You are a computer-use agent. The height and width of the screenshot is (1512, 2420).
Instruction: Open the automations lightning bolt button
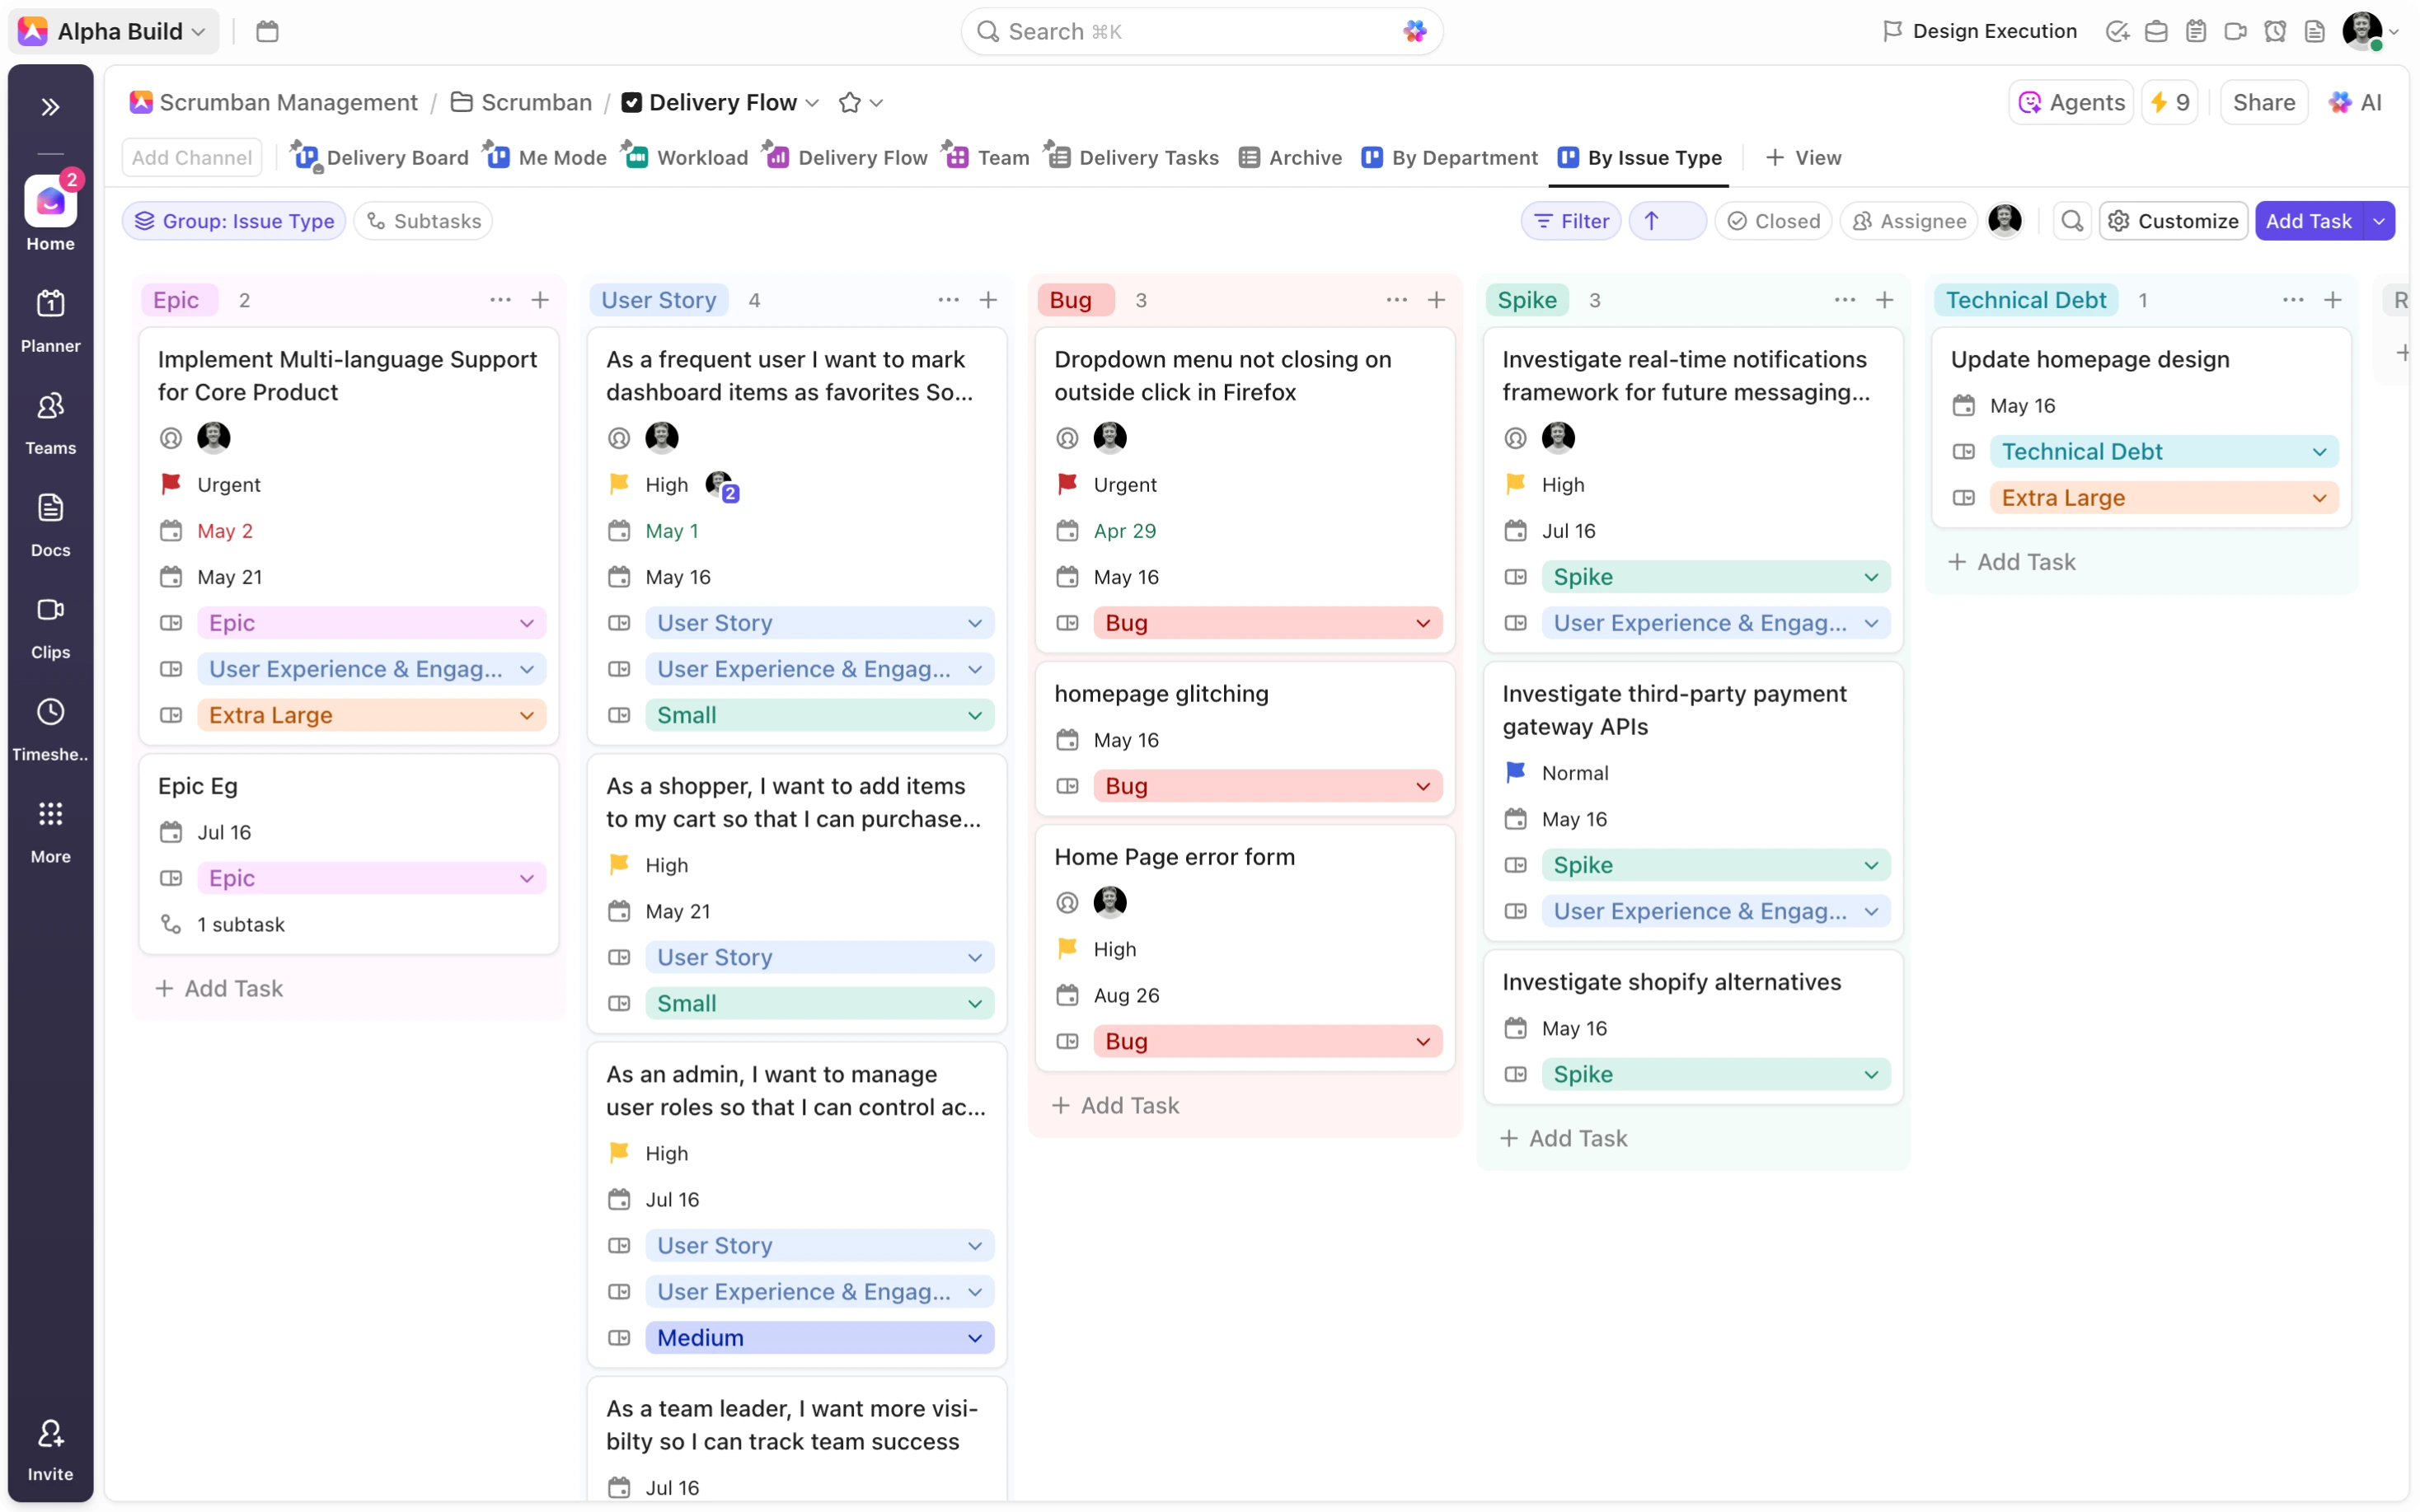(x=2169, y=102)
